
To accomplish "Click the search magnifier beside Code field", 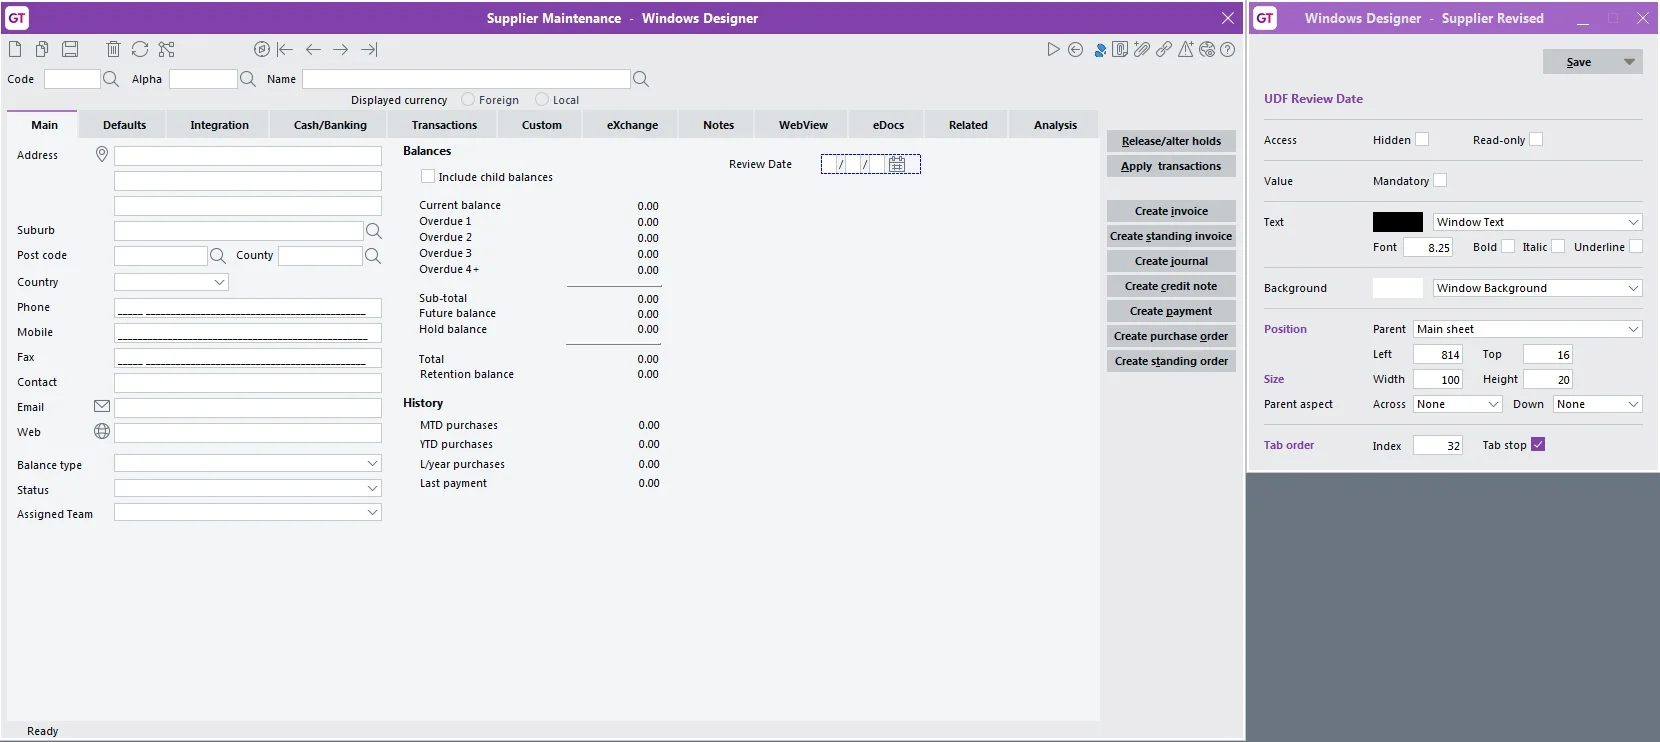I will click(x=111, y=79).
